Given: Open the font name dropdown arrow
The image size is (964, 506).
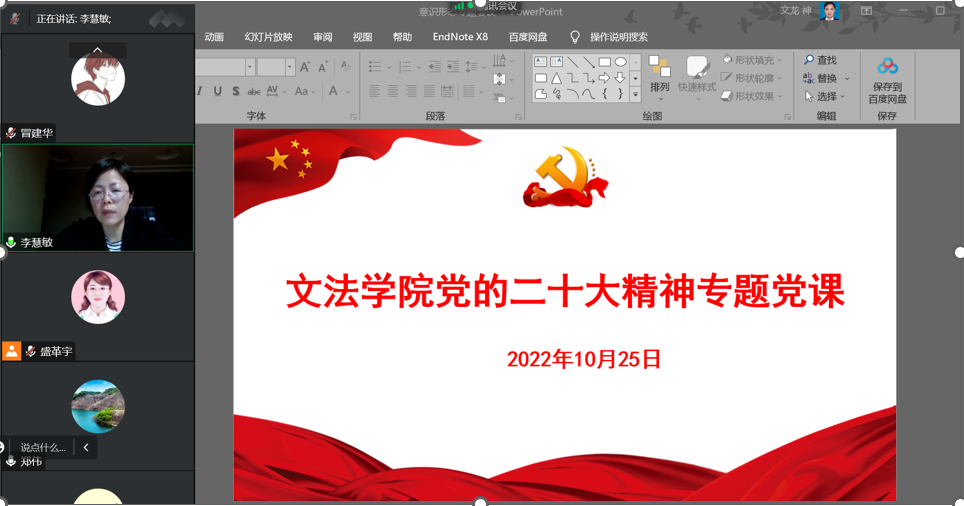Looking at the screenshot, I should click(249, 67).
